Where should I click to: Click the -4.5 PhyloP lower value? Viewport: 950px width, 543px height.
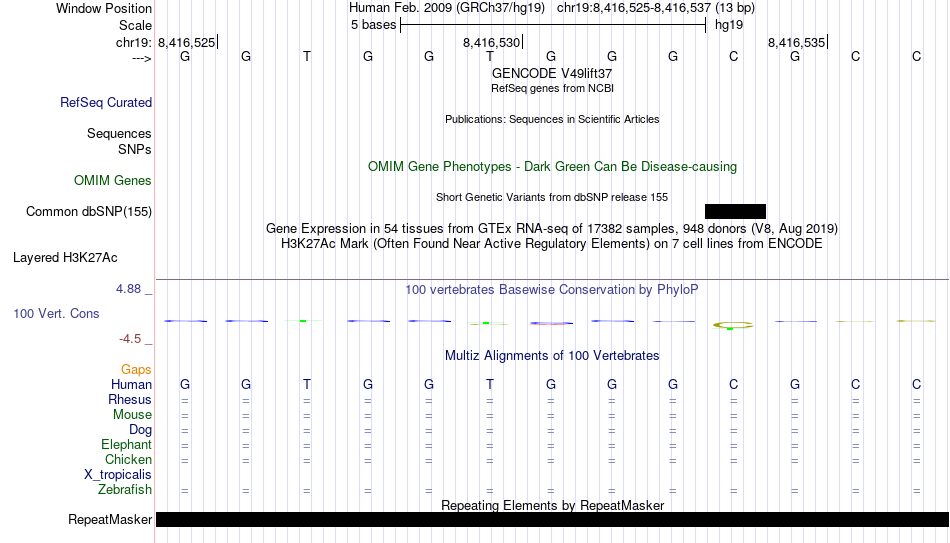[x=130, y=339]
